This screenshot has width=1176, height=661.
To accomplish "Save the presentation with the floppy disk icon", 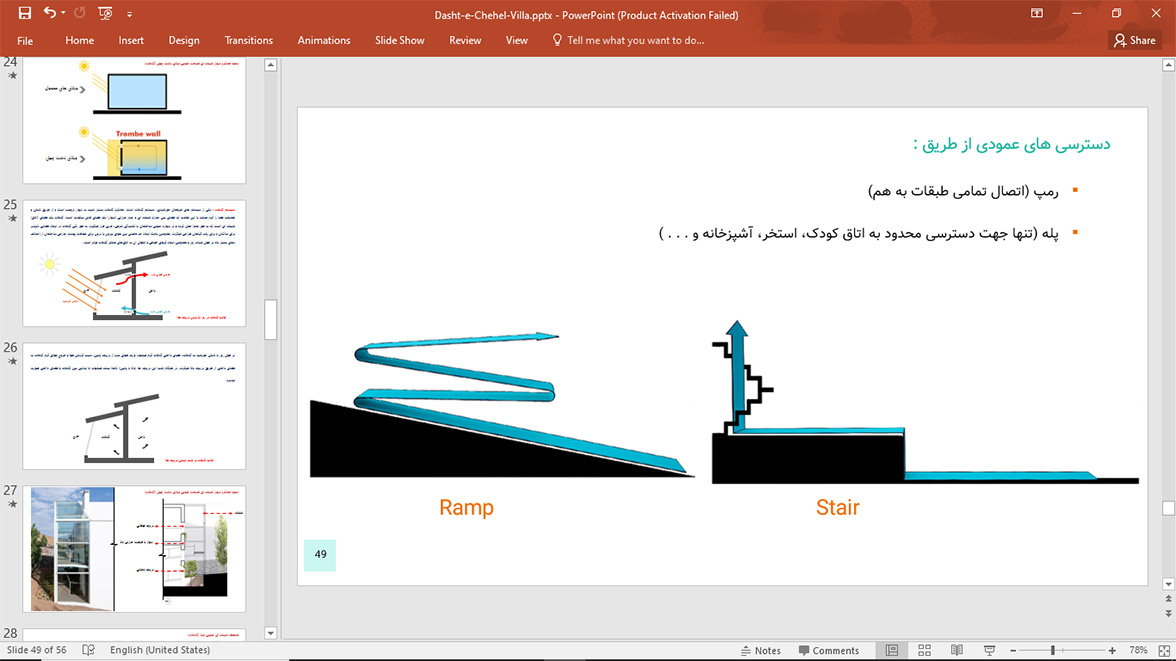I will [x=25, y=13].
